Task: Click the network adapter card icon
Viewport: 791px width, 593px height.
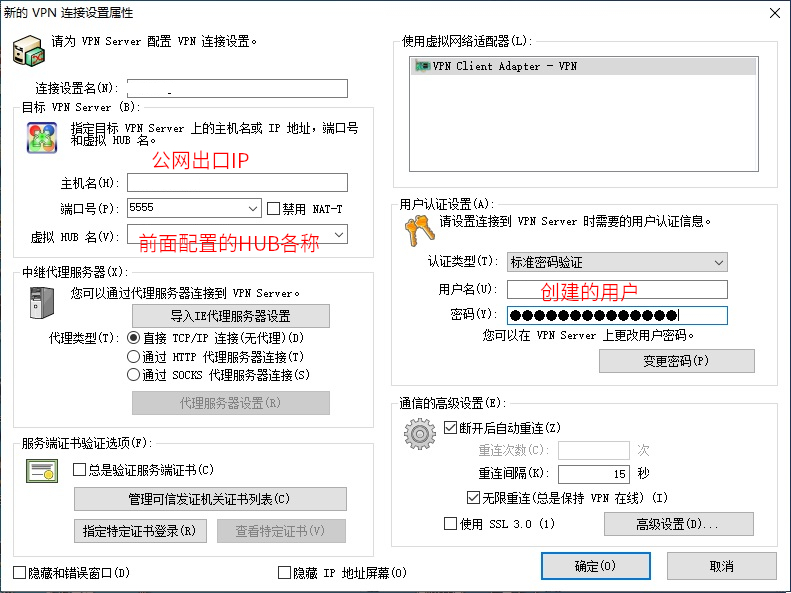Action: pyautogui.click(x=422, y=66)
